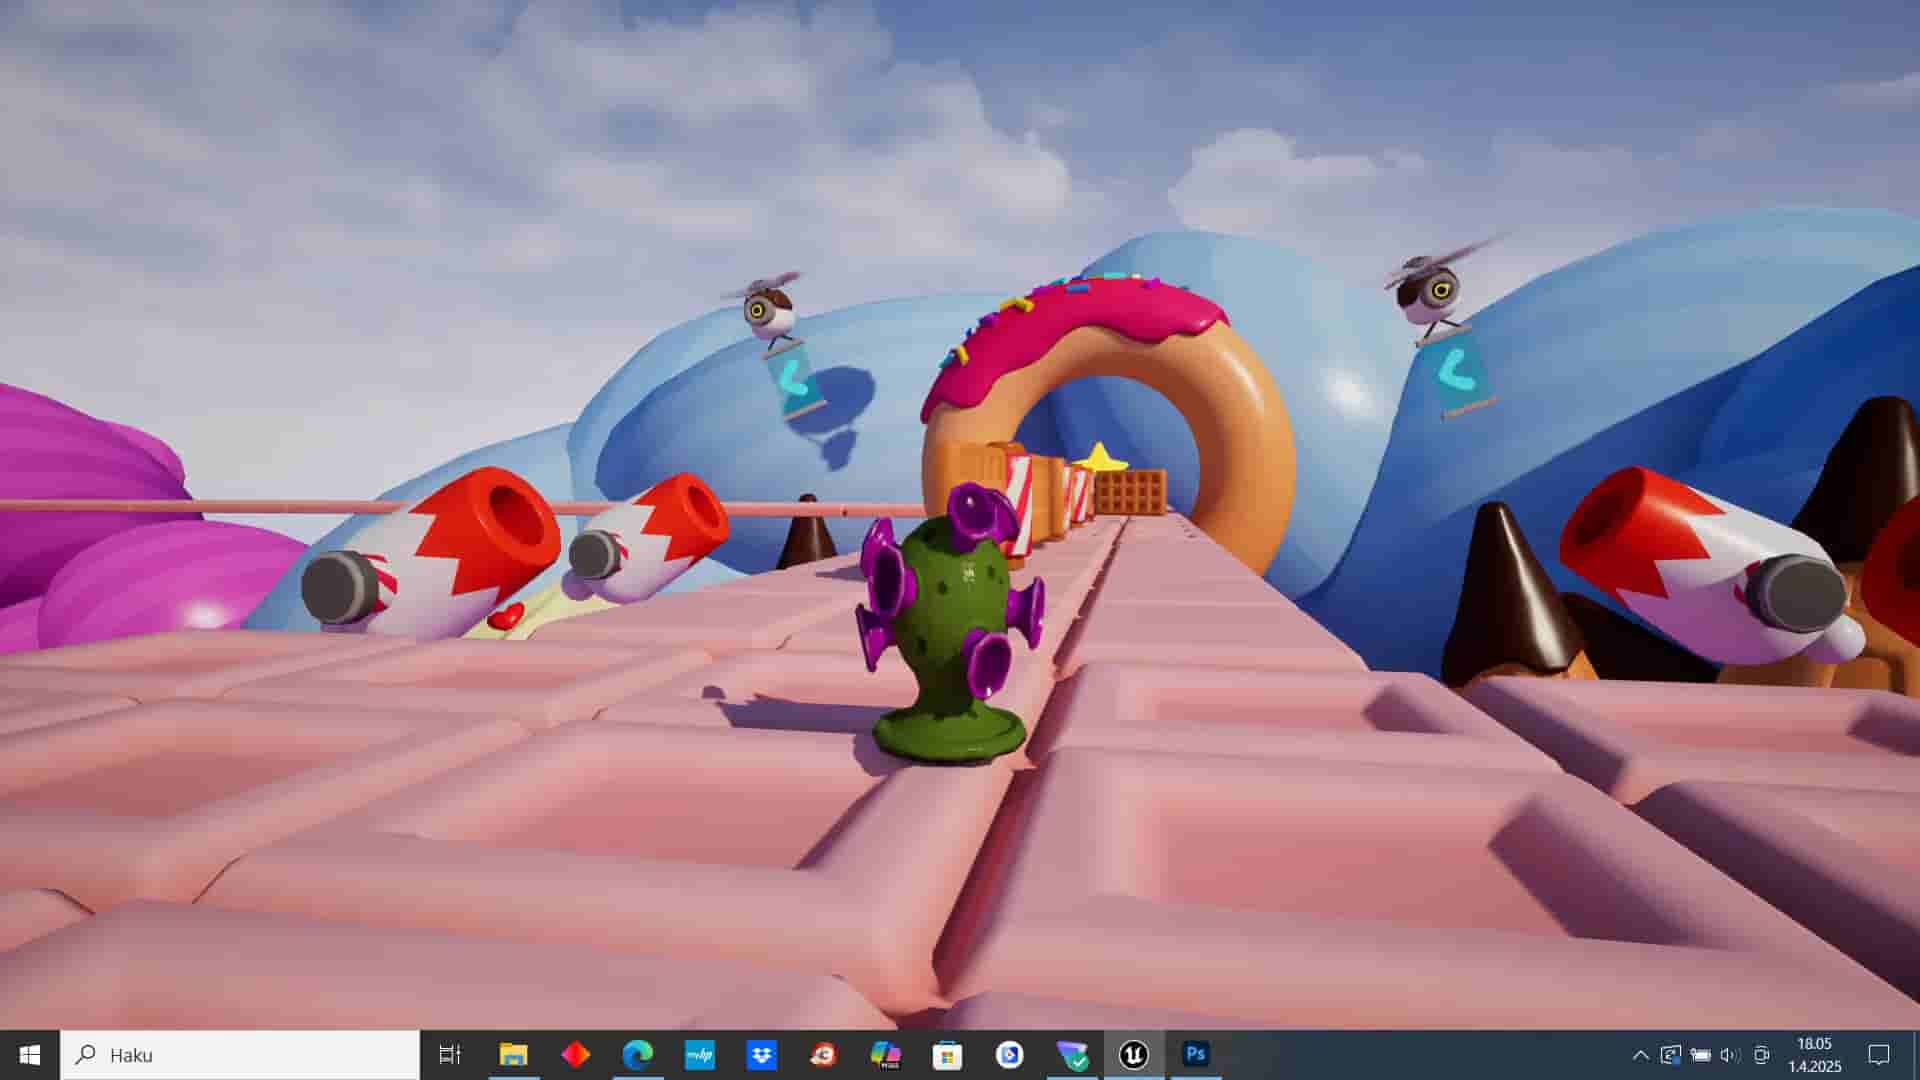Click the teal shield app on the taskbar
The width and height of the screenshot is (1920, 1080).
point(1071,1055)
